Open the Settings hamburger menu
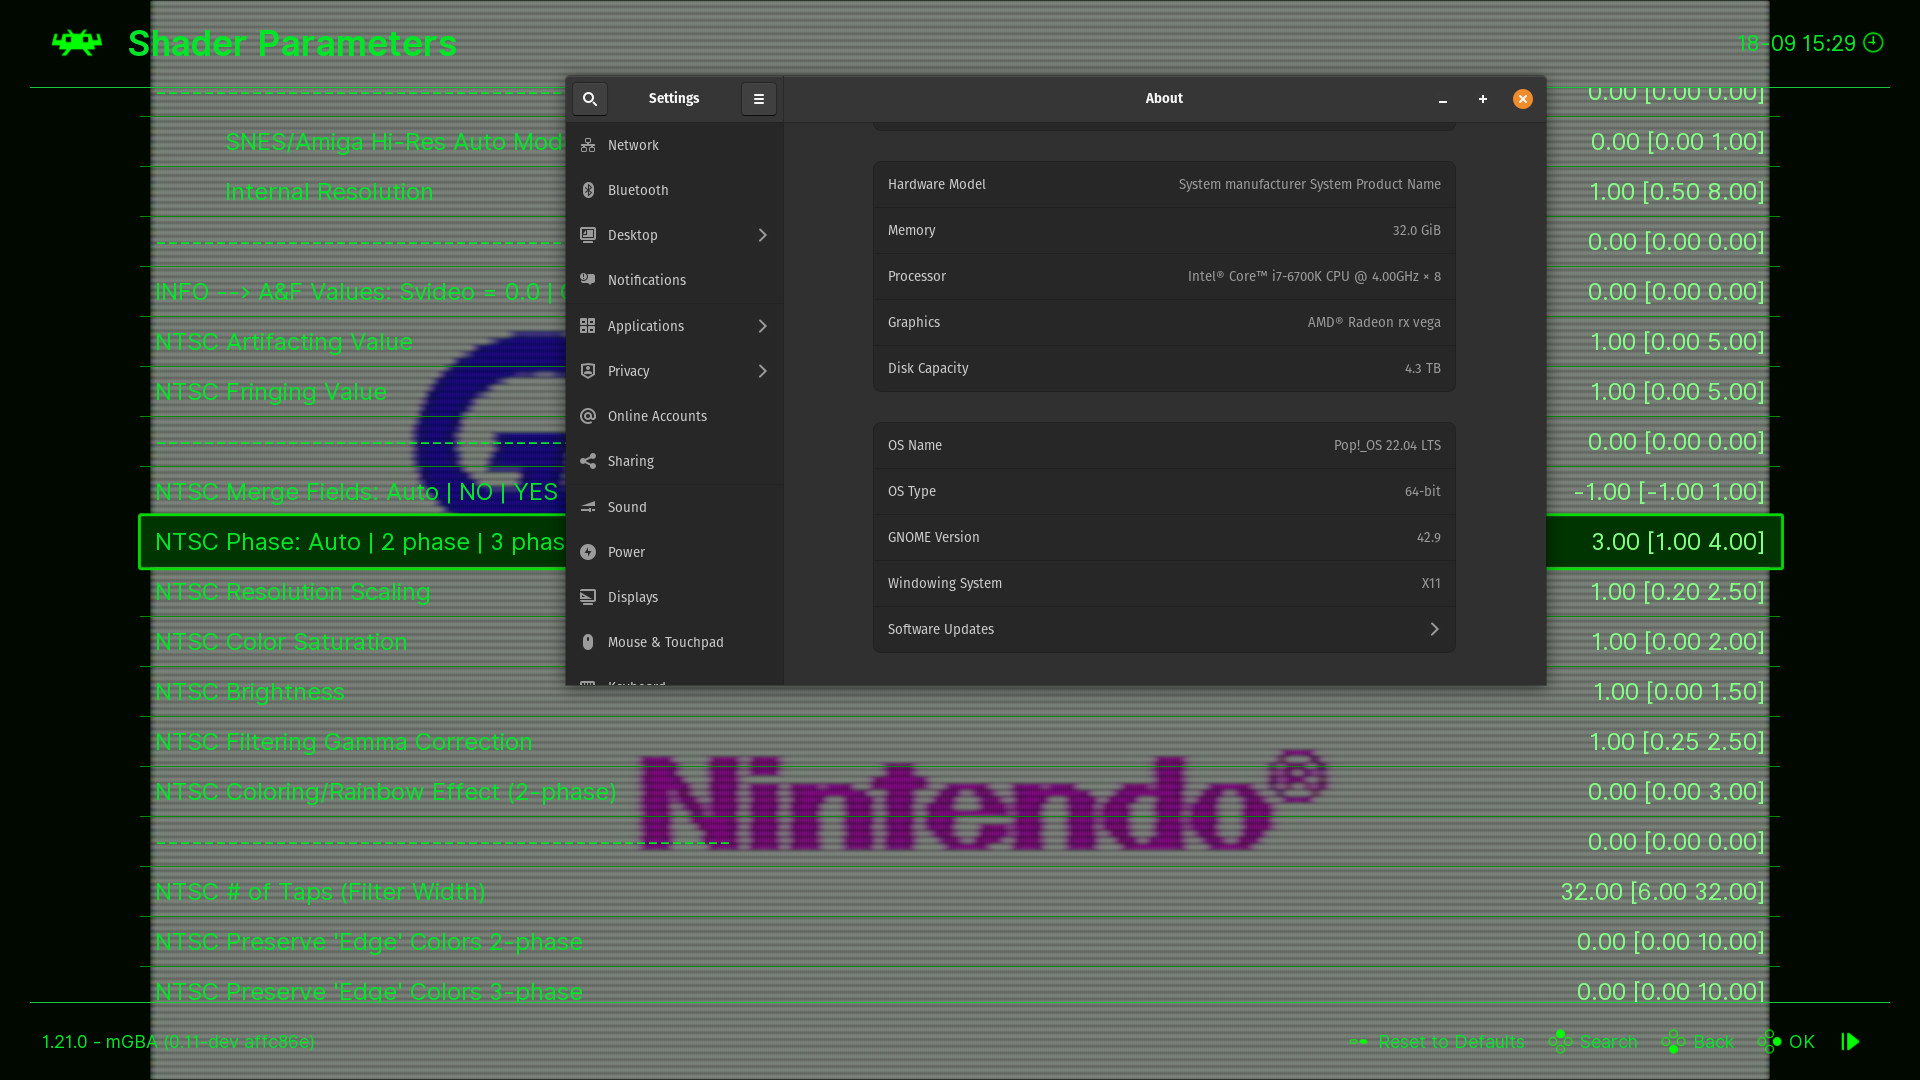Screen dimensions: 1920x1080 758,99
